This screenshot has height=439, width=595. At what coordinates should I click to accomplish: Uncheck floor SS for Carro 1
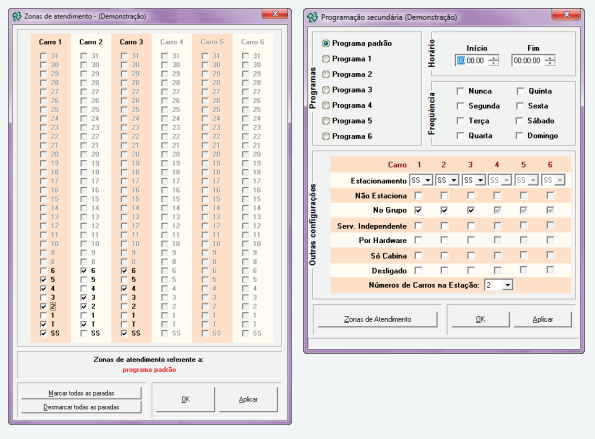tap(43, 333)
